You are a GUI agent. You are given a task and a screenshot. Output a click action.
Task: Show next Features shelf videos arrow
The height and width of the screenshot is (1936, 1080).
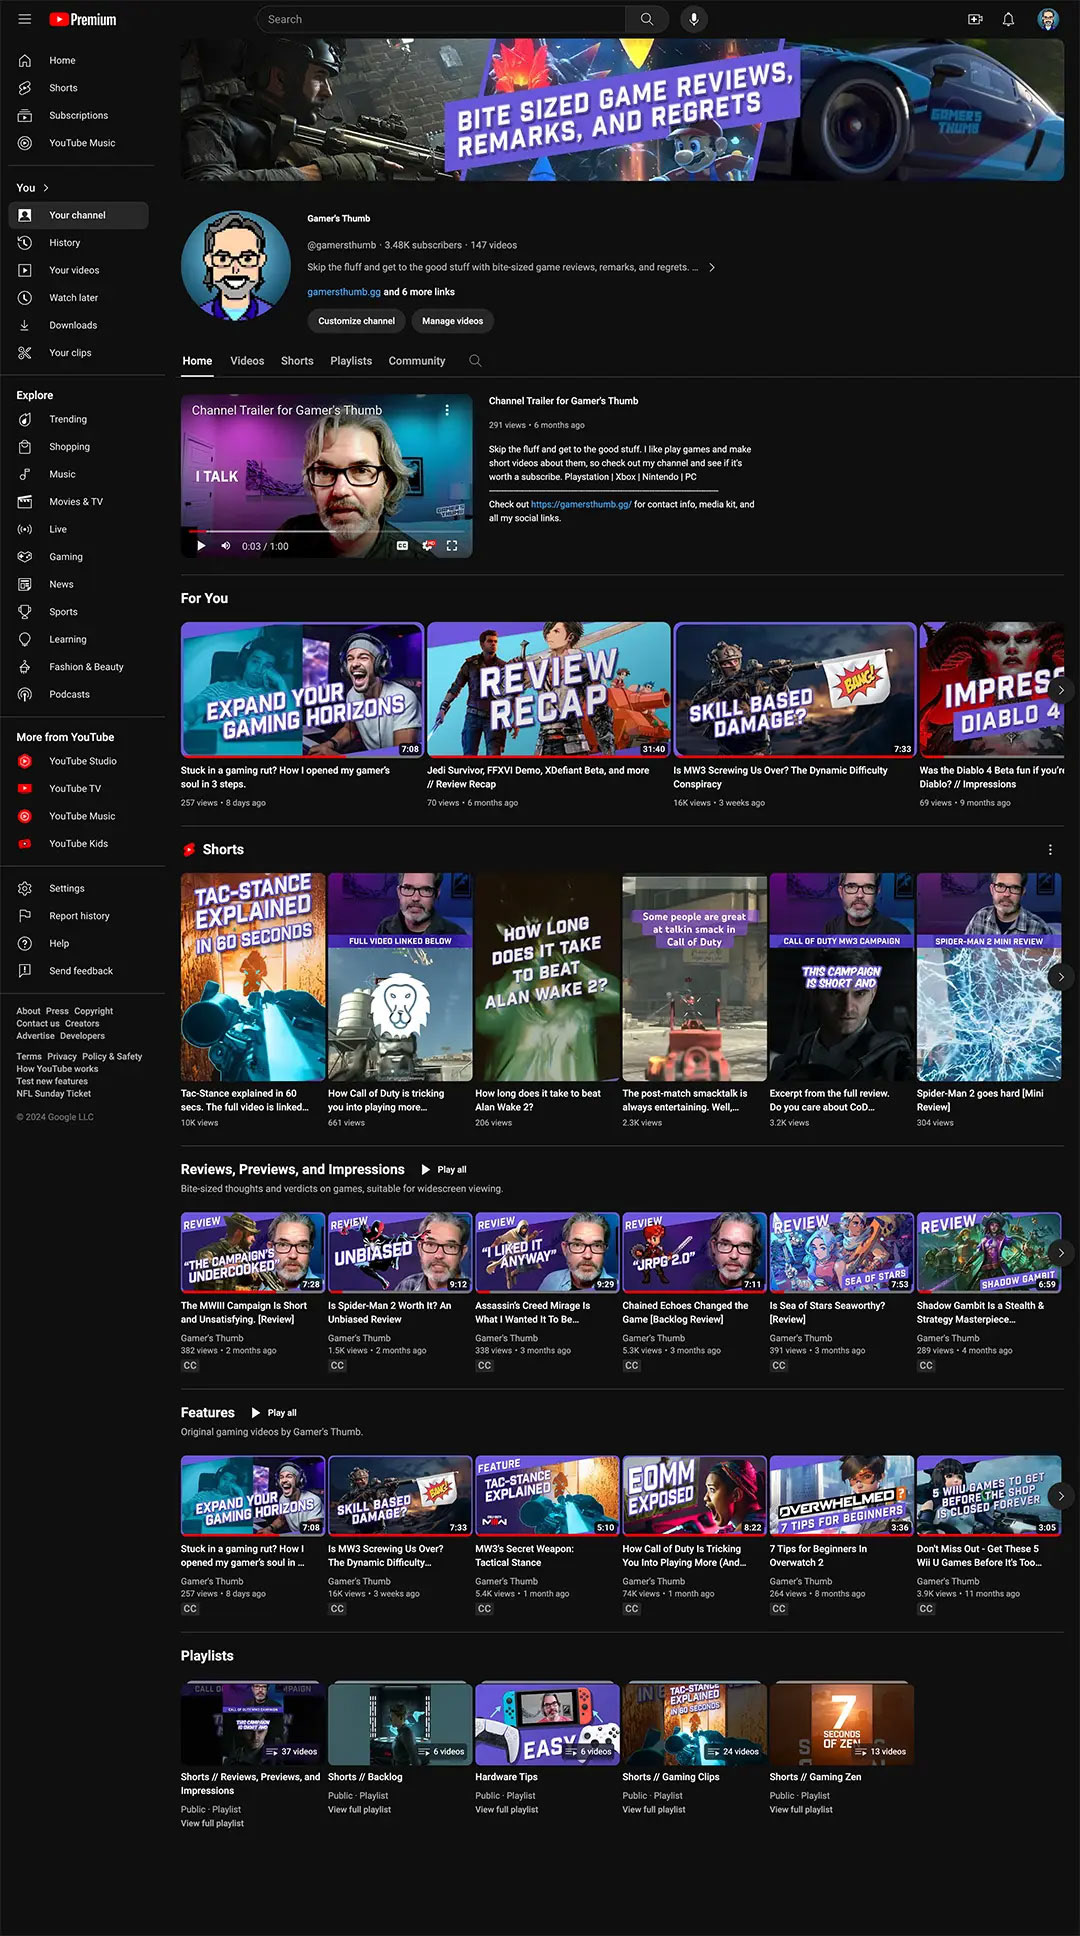click(1061, 1496)
